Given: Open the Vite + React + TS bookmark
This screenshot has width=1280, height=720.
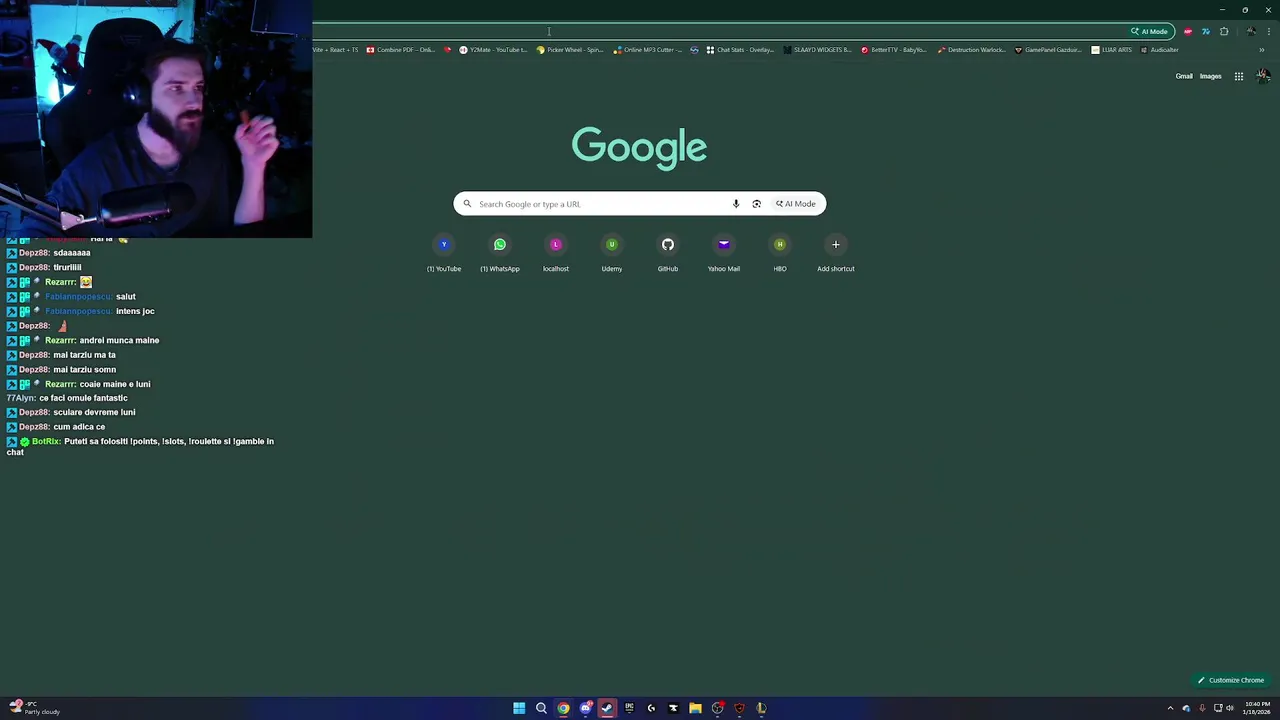Looking at the screenshot, I should [336, 50].
